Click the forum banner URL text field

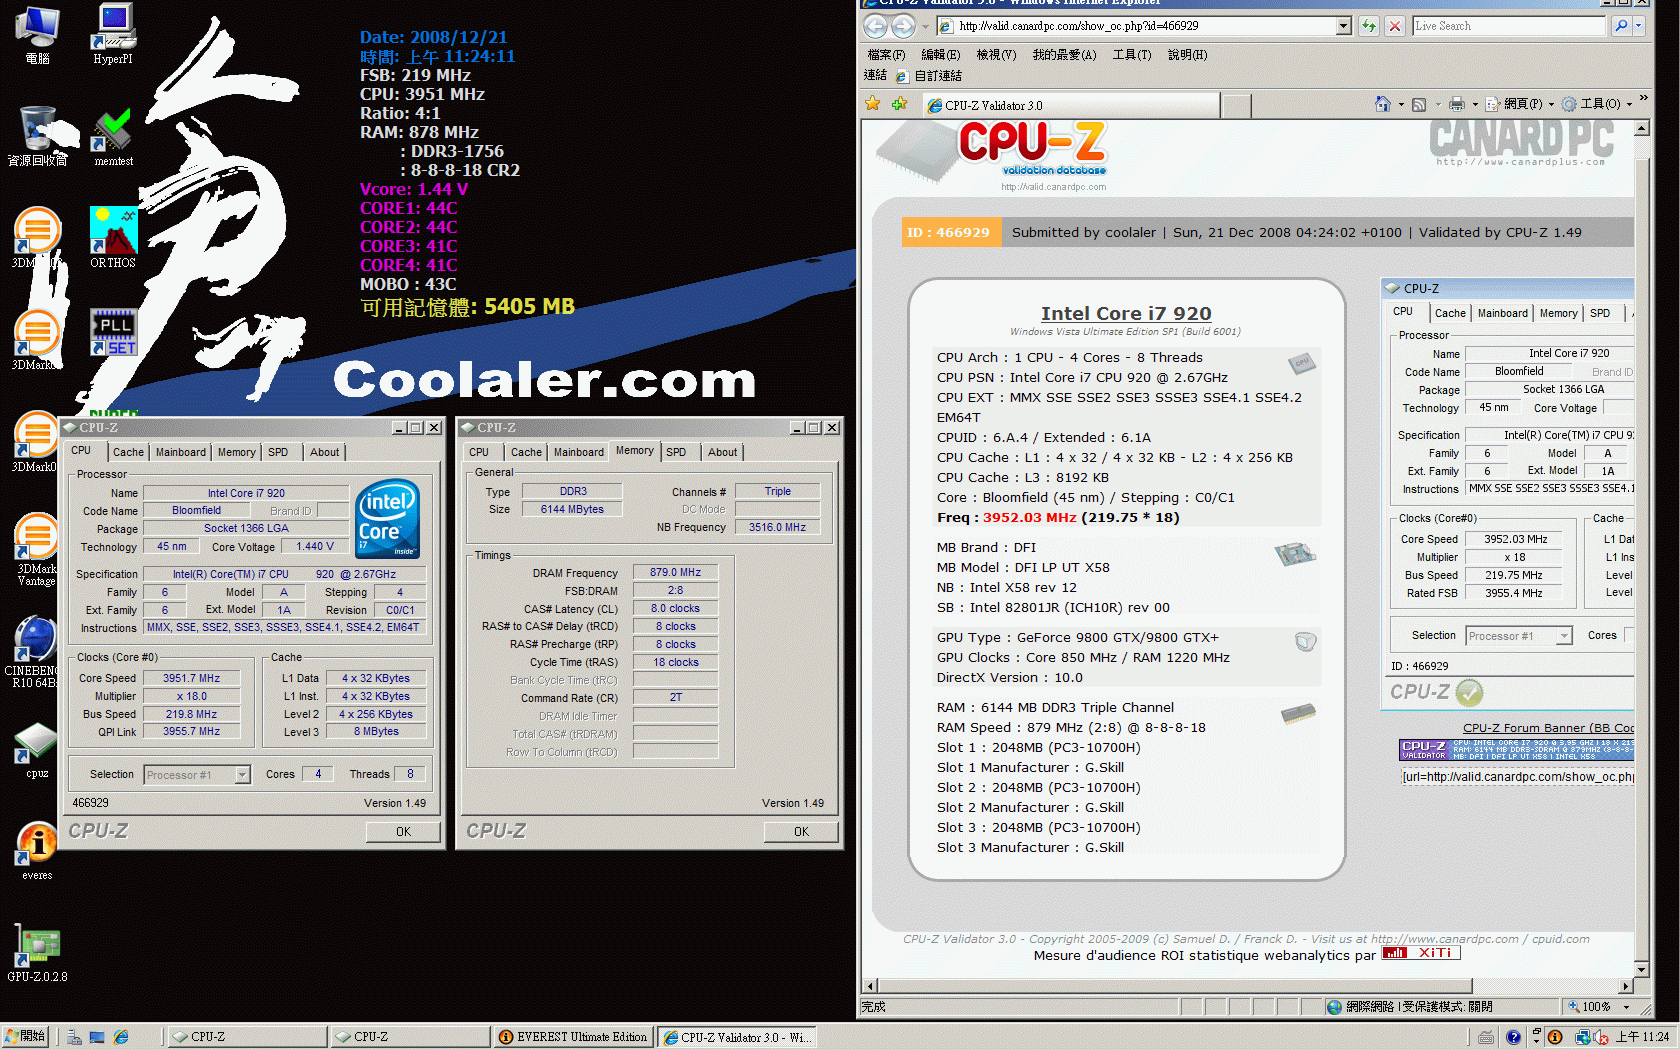click(1516, 777)
